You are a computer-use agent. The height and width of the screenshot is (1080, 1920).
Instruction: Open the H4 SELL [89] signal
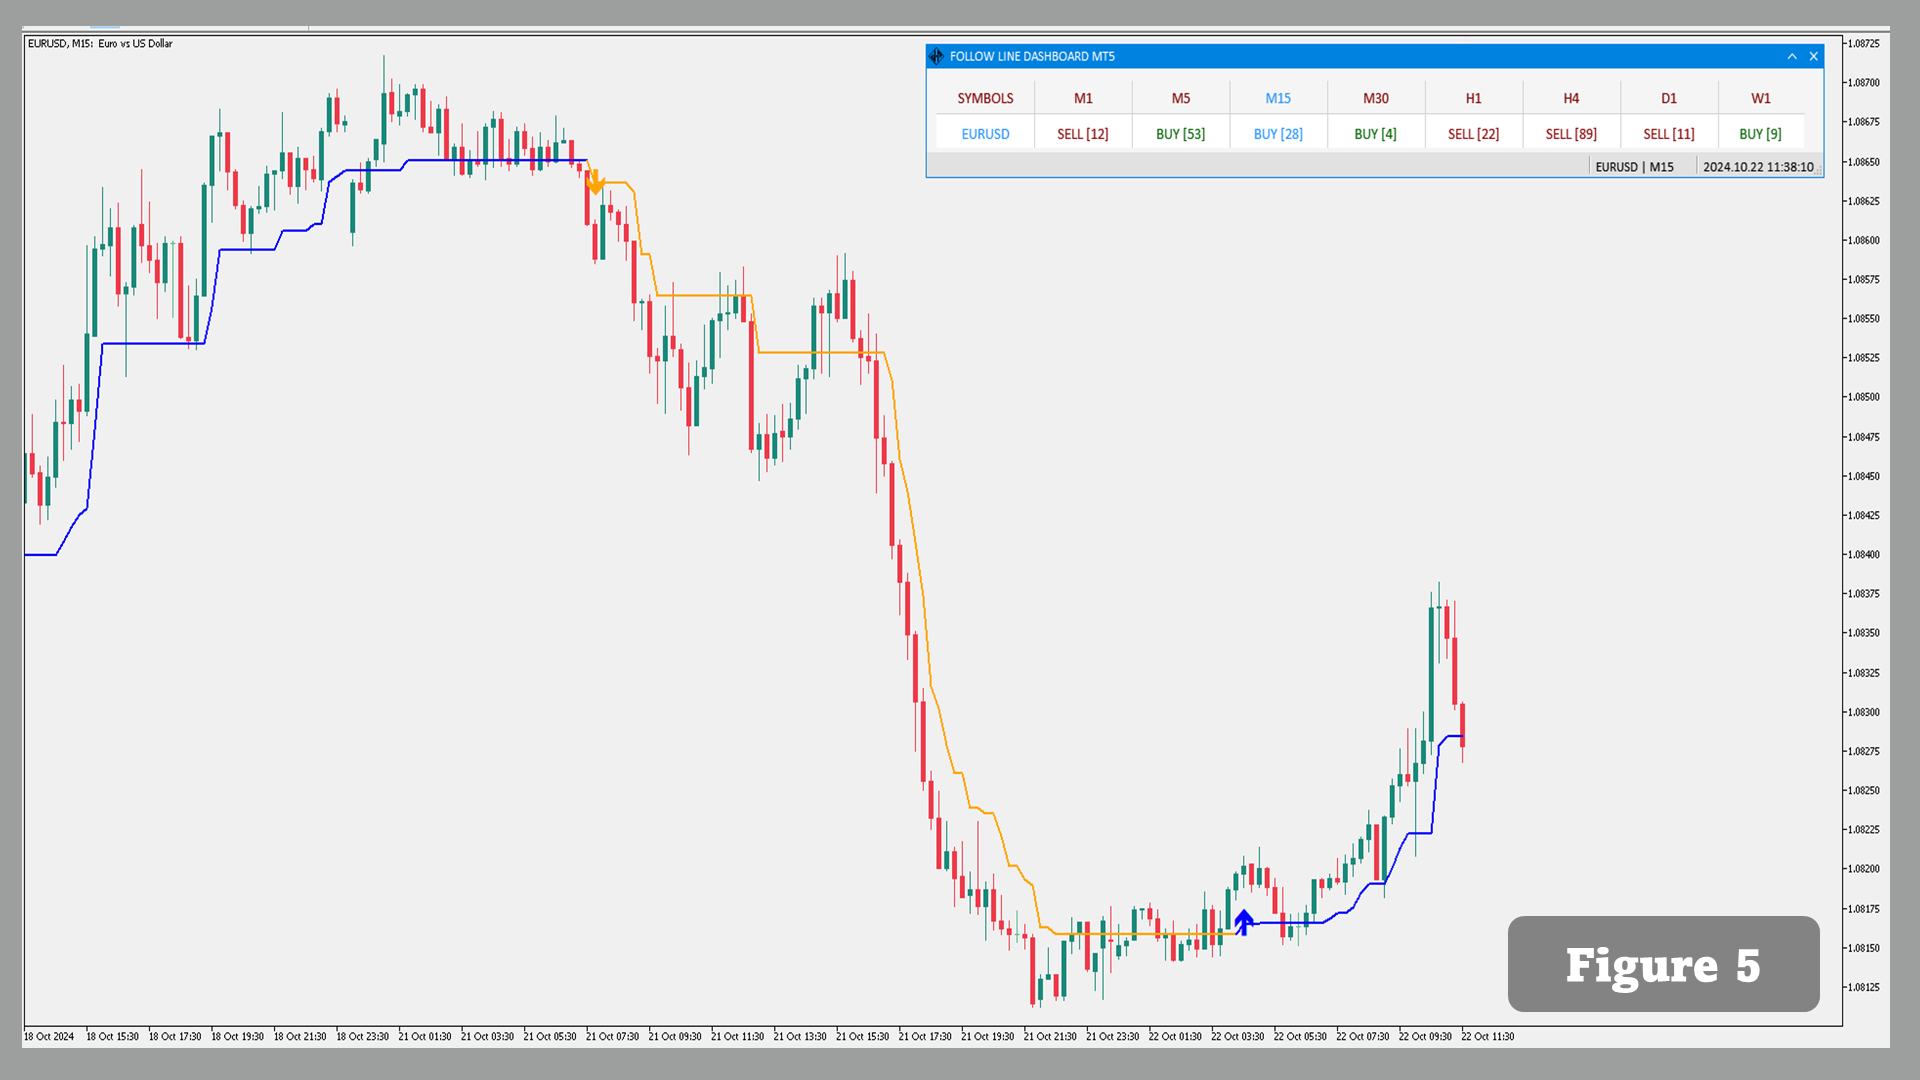click(x=1571, y=134)
